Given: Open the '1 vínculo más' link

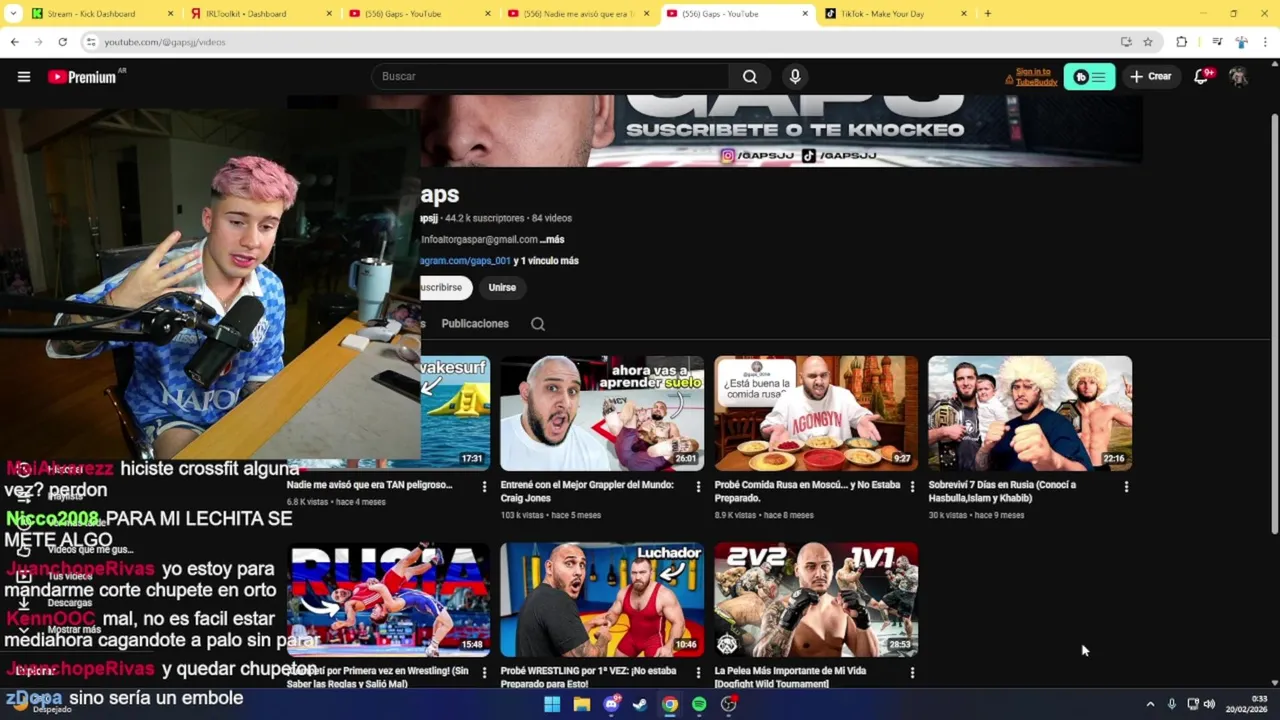Looking at the screenshot, I should [x=549, y=261].
